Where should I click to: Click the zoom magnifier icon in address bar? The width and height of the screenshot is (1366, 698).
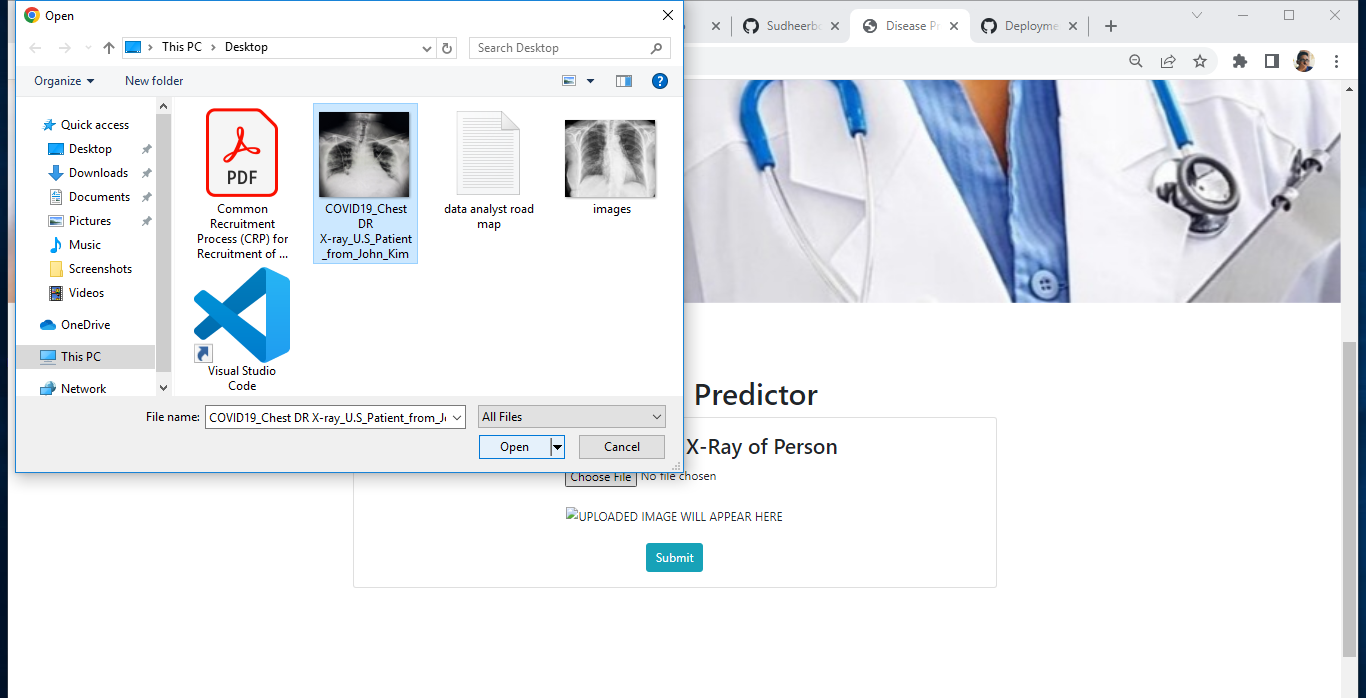point(1135,61)
